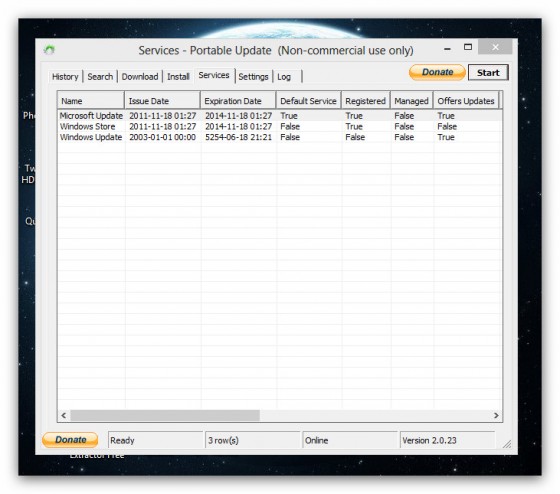Sort by the Issue Date column header

(162, 101)
